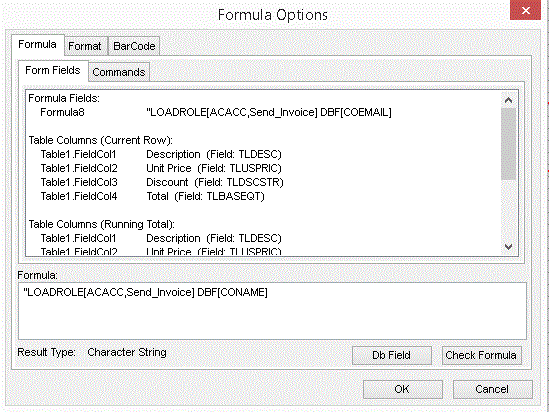Dismiss with the Cancel button

(x=493, y=389)
